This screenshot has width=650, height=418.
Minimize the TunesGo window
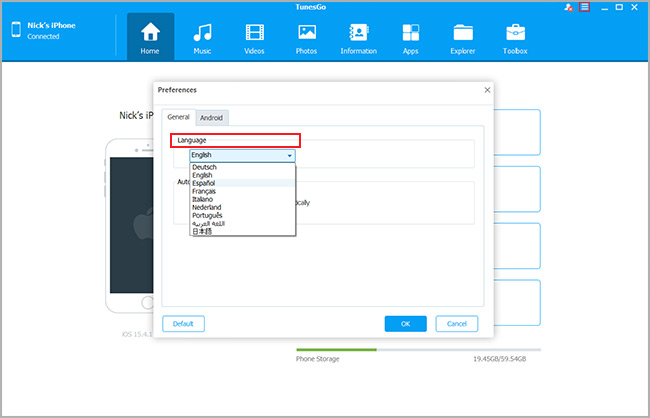click(x=605, y=7)
